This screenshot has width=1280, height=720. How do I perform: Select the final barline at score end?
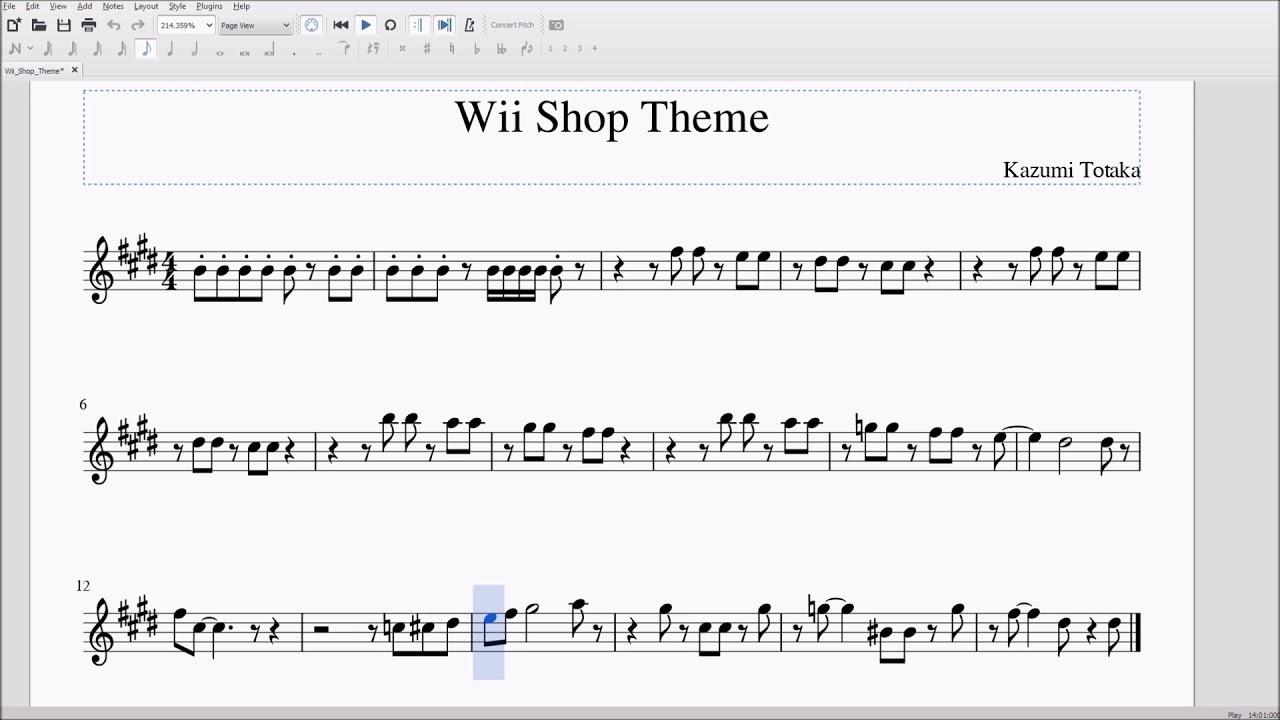point(1136,632)
